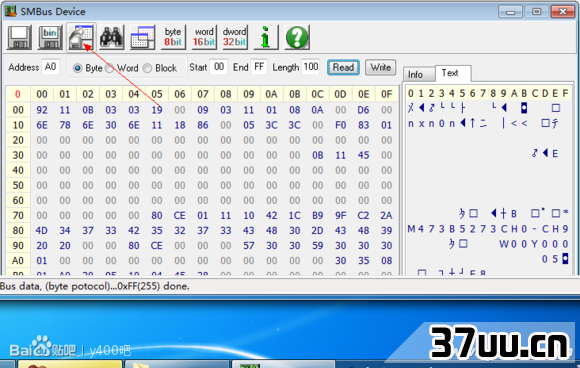Switch to the Info tab

point(418,74)
